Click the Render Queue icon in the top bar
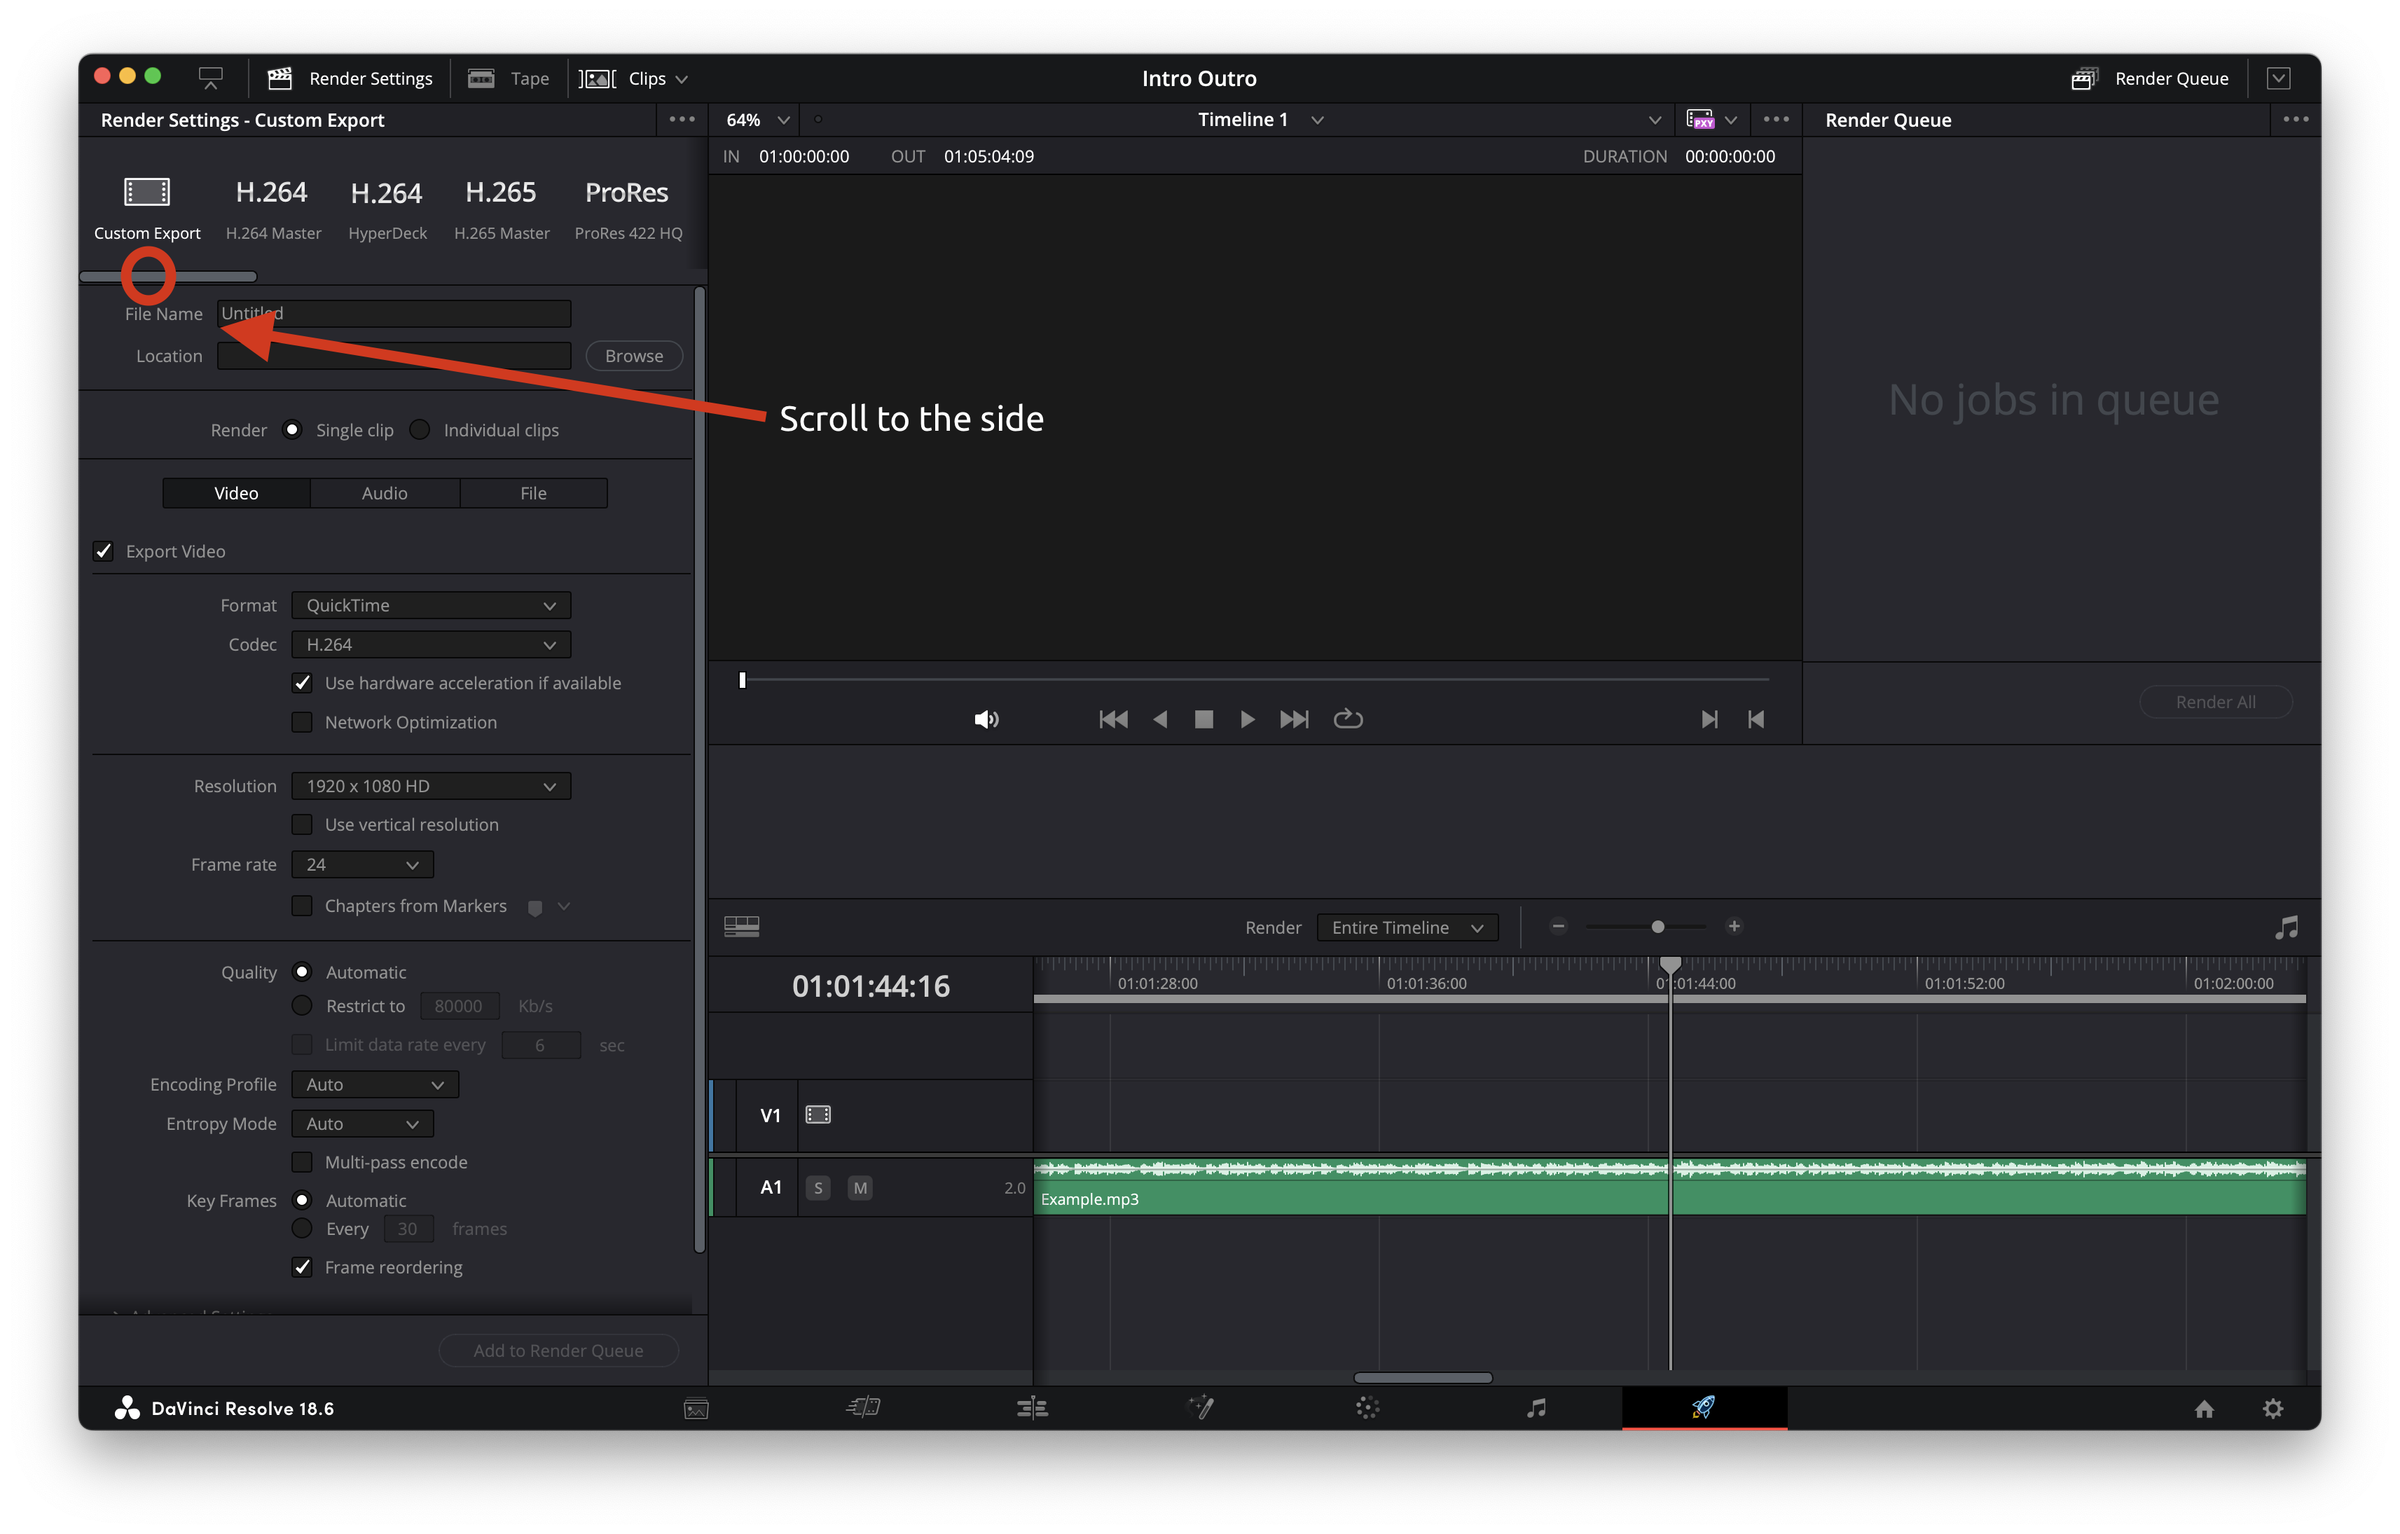 coord(2085,78)
